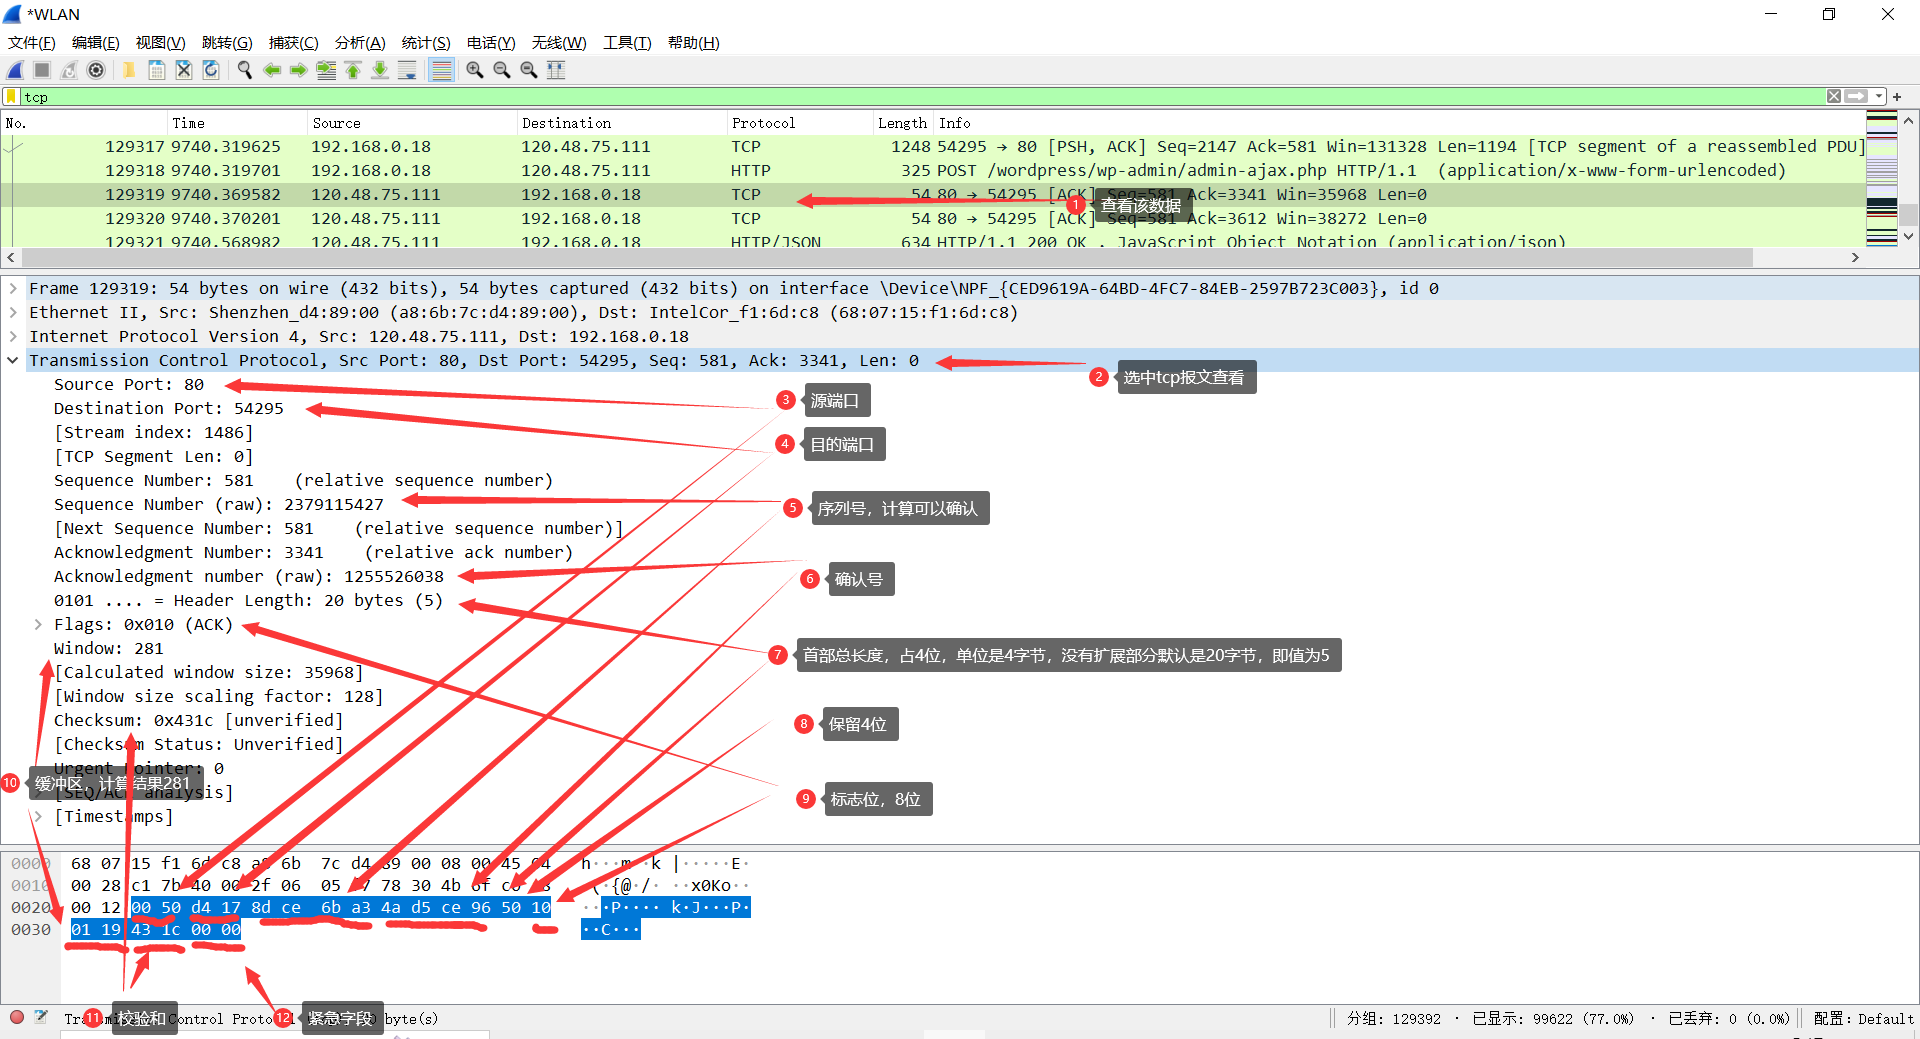The width and height of the screenshot is (1920, 1039).
Task: Select the Sequence Number (raw) field
Action: 219,504
